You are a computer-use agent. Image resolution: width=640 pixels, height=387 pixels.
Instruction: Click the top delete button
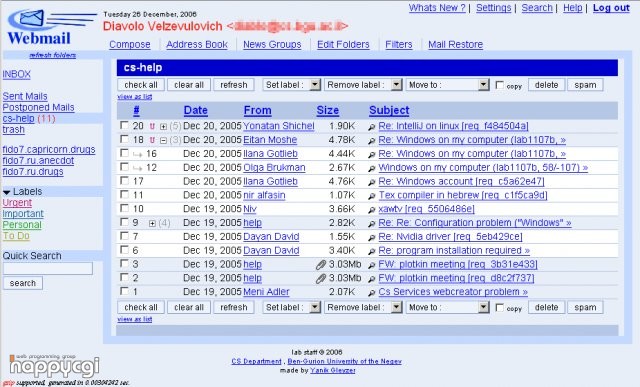tap(547, 85)
